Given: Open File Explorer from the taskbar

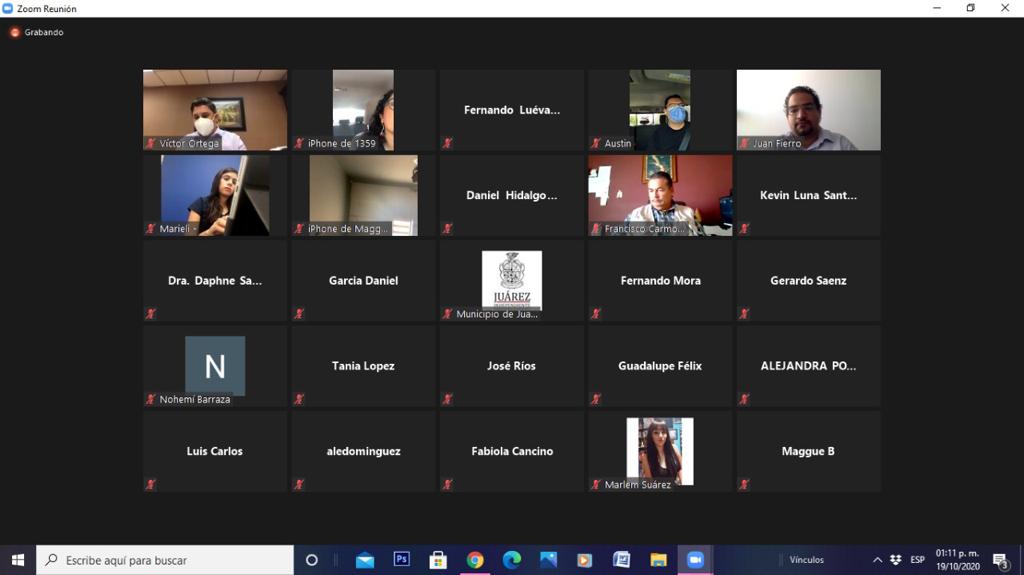Looking at the screenshot, I should click(x=658, y=560).
